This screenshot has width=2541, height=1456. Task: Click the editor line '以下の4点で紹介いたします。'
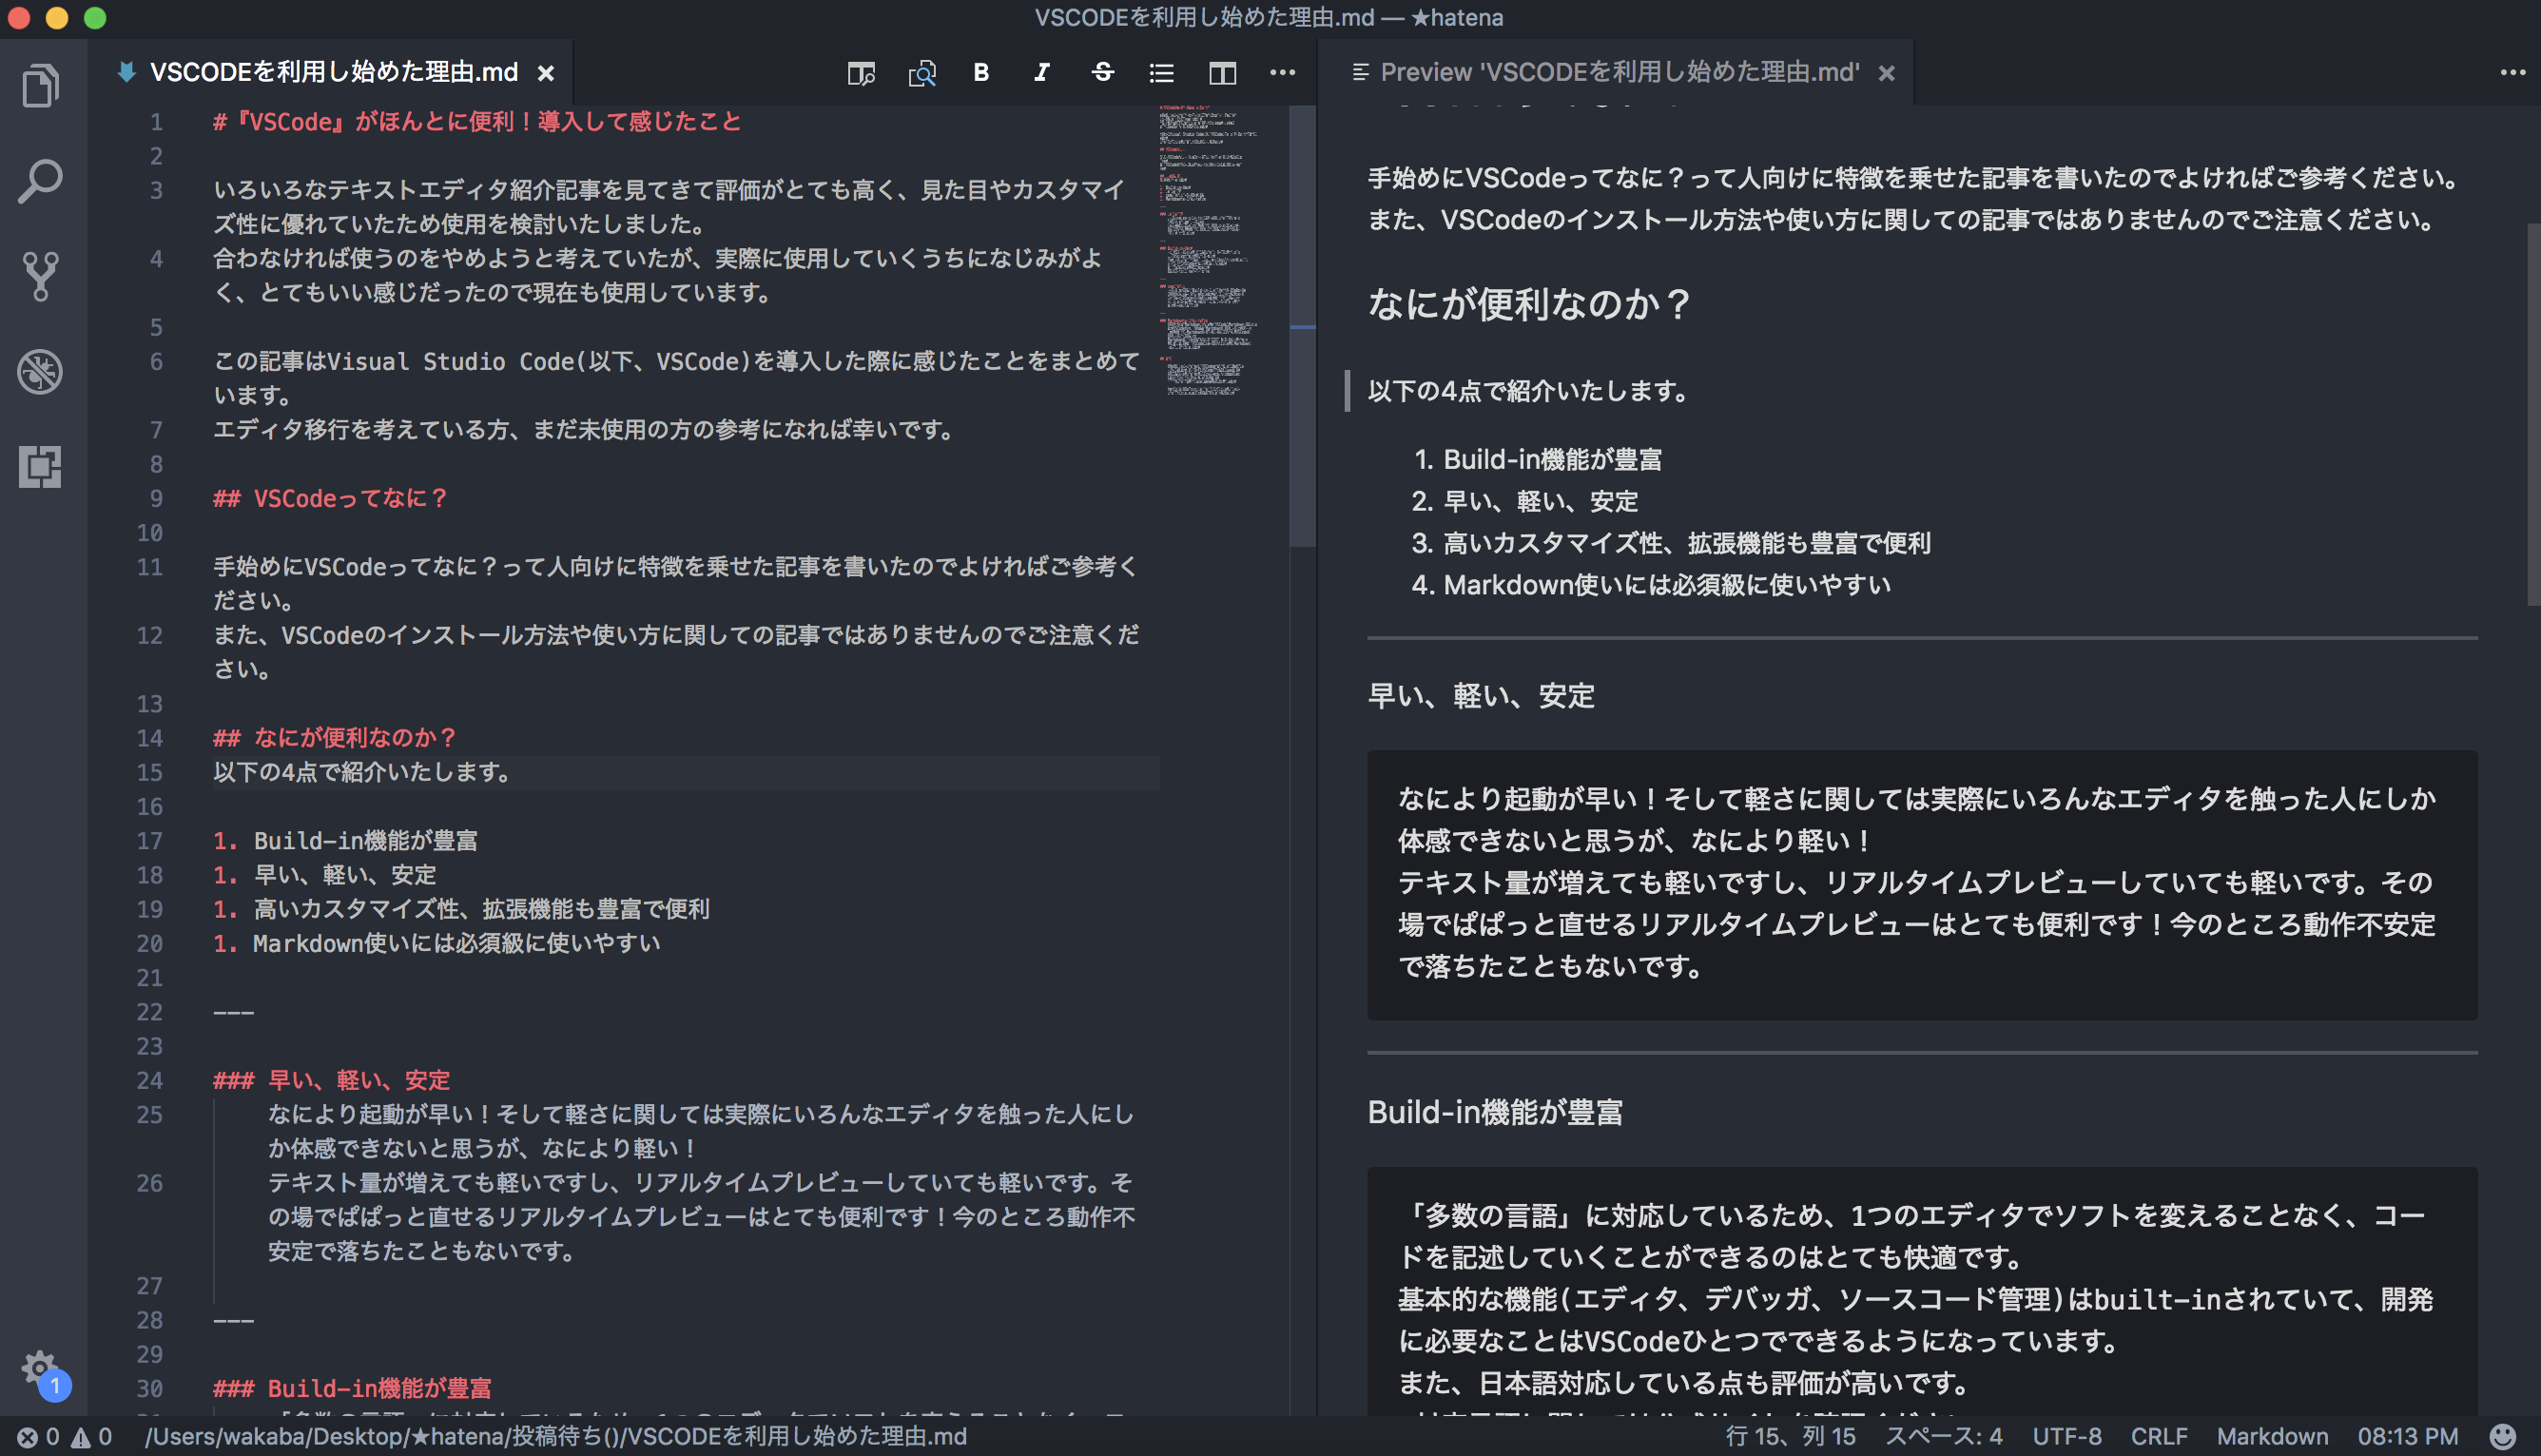click(x=362, y=772)
